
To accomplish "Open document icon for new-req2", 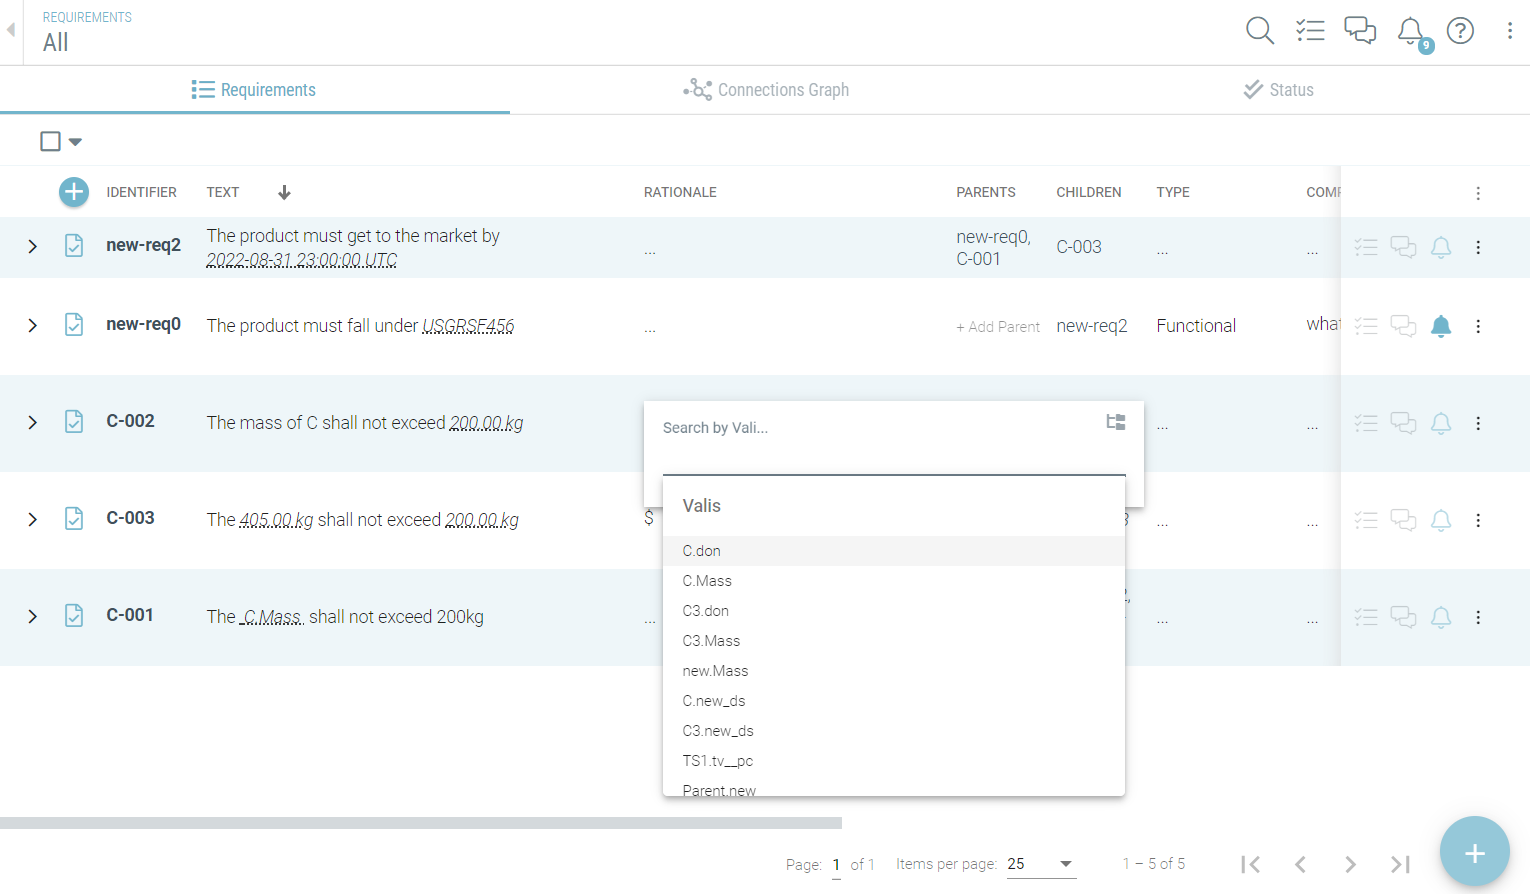I will click(74, 246).
